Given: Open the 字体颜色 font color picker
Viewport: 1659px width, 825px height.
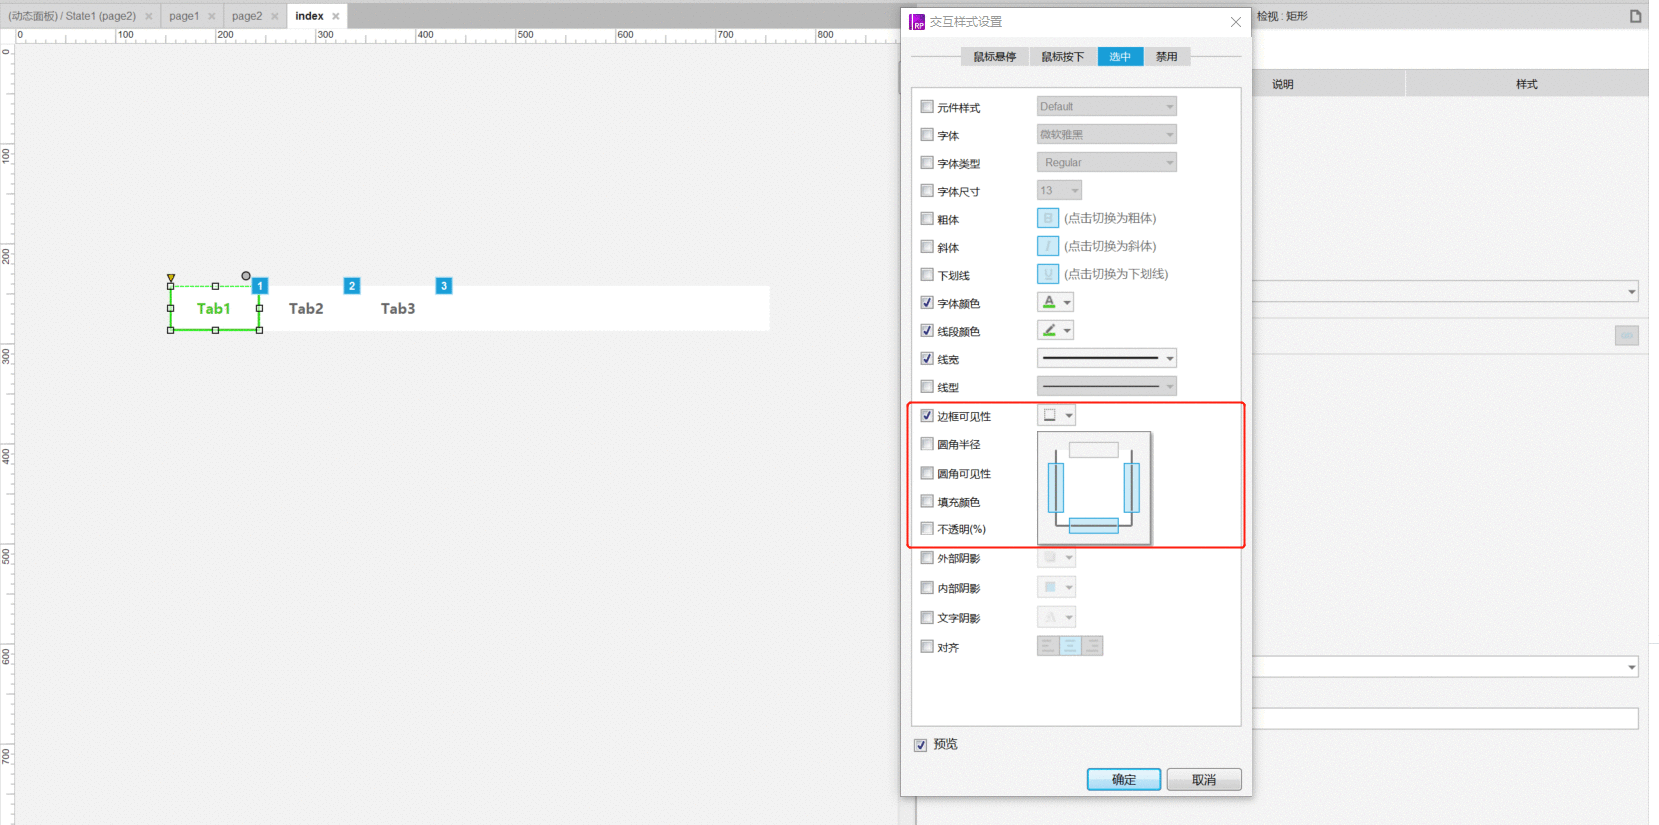Looking at the screenshot, I should [x=1056, y=302].
